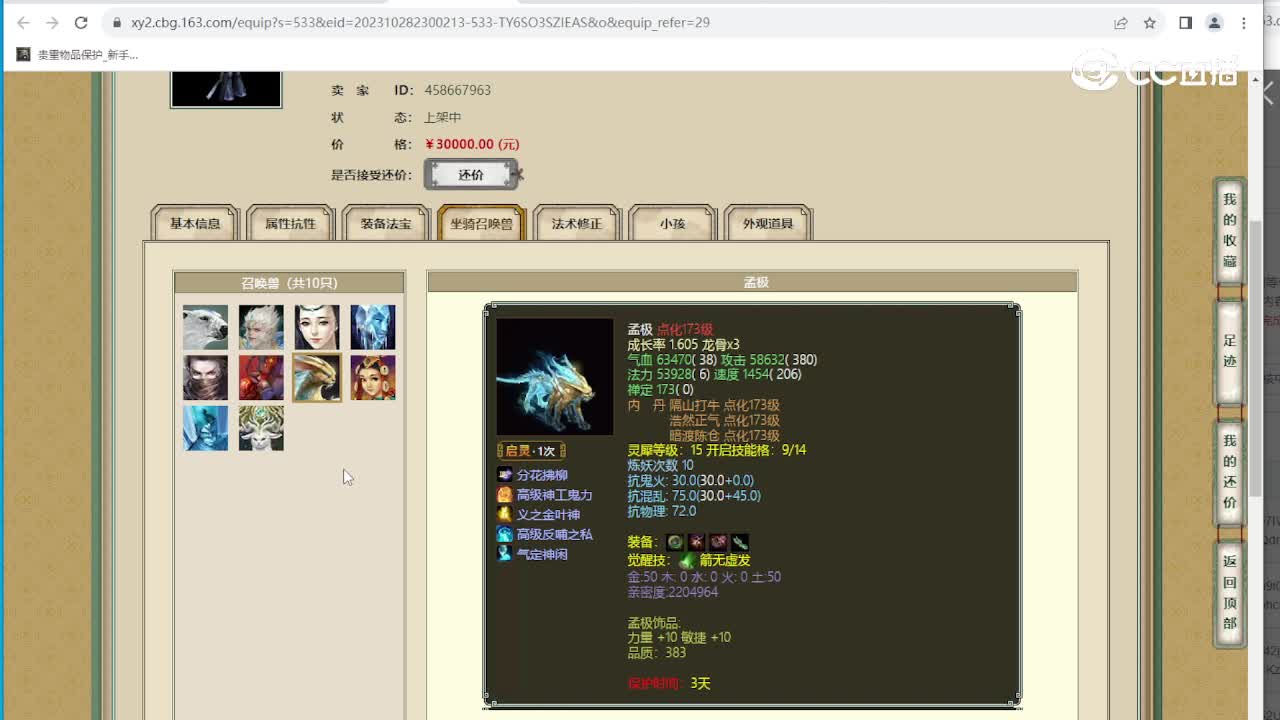Click the seller character avatar image
This screenshot has height=720, width=1280.
pyautogui.click(x=226, y=89)
